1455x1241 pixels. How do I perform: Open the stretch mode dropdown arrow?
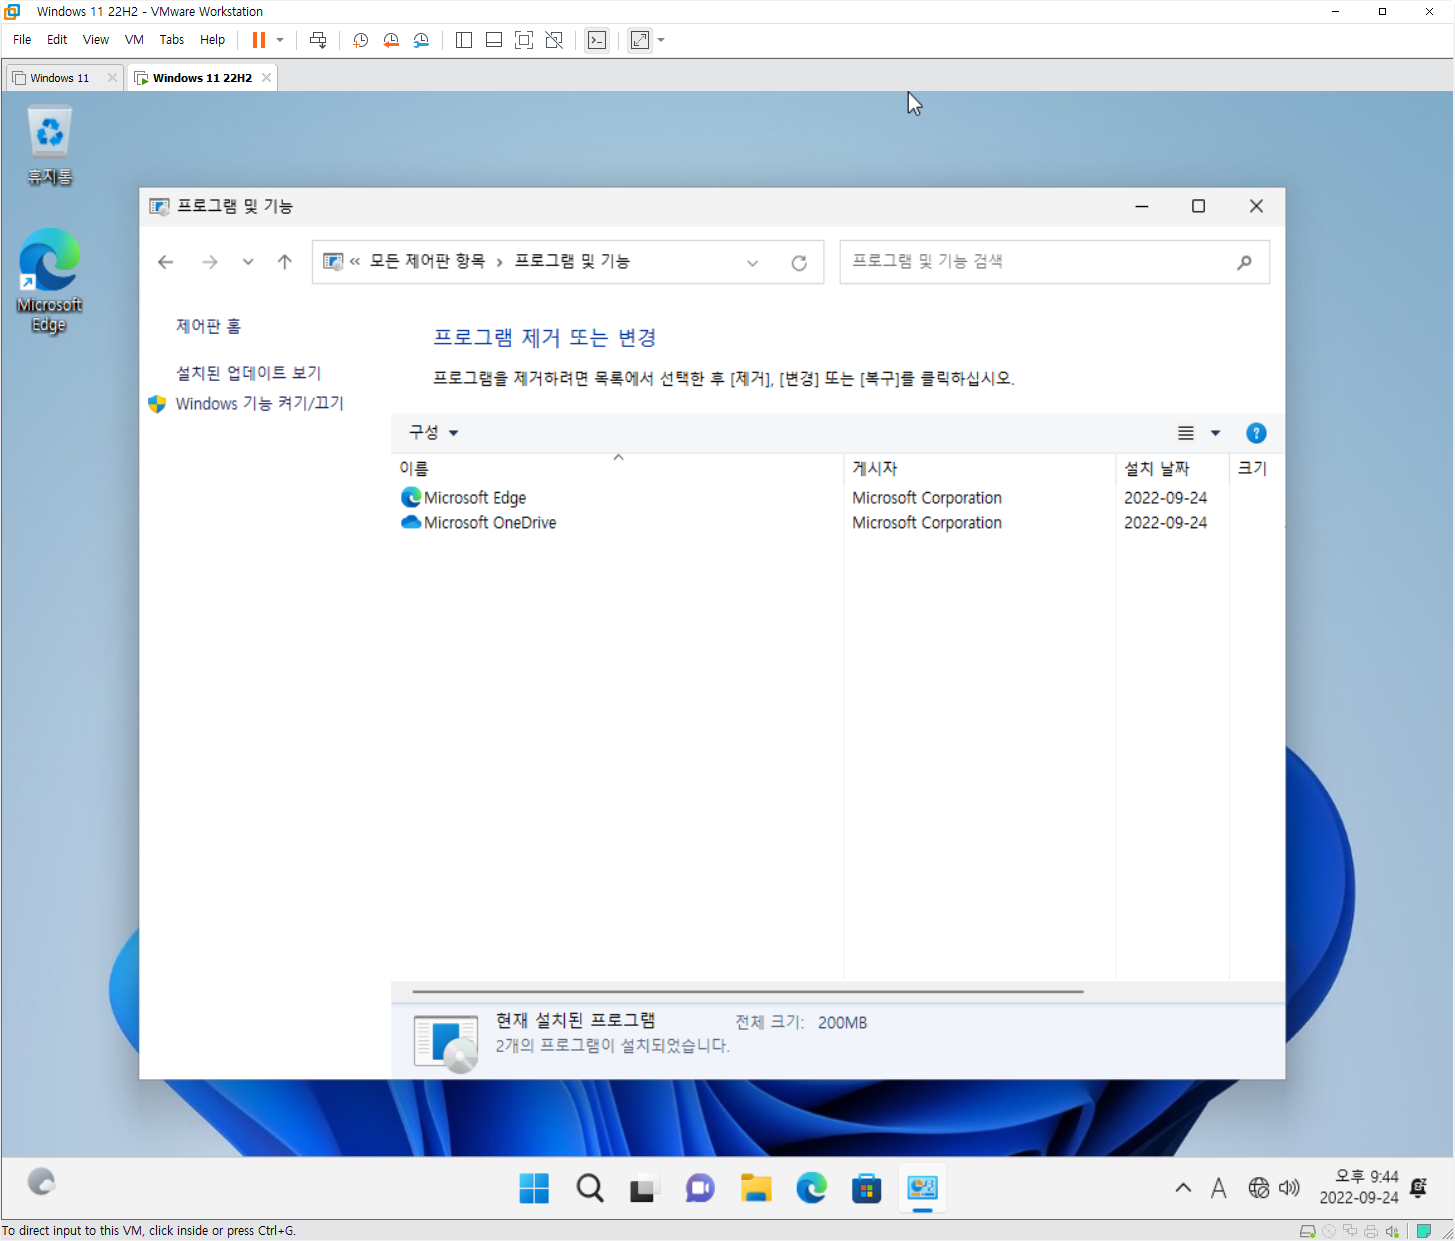pyautogui.click(x=661, y=40)
